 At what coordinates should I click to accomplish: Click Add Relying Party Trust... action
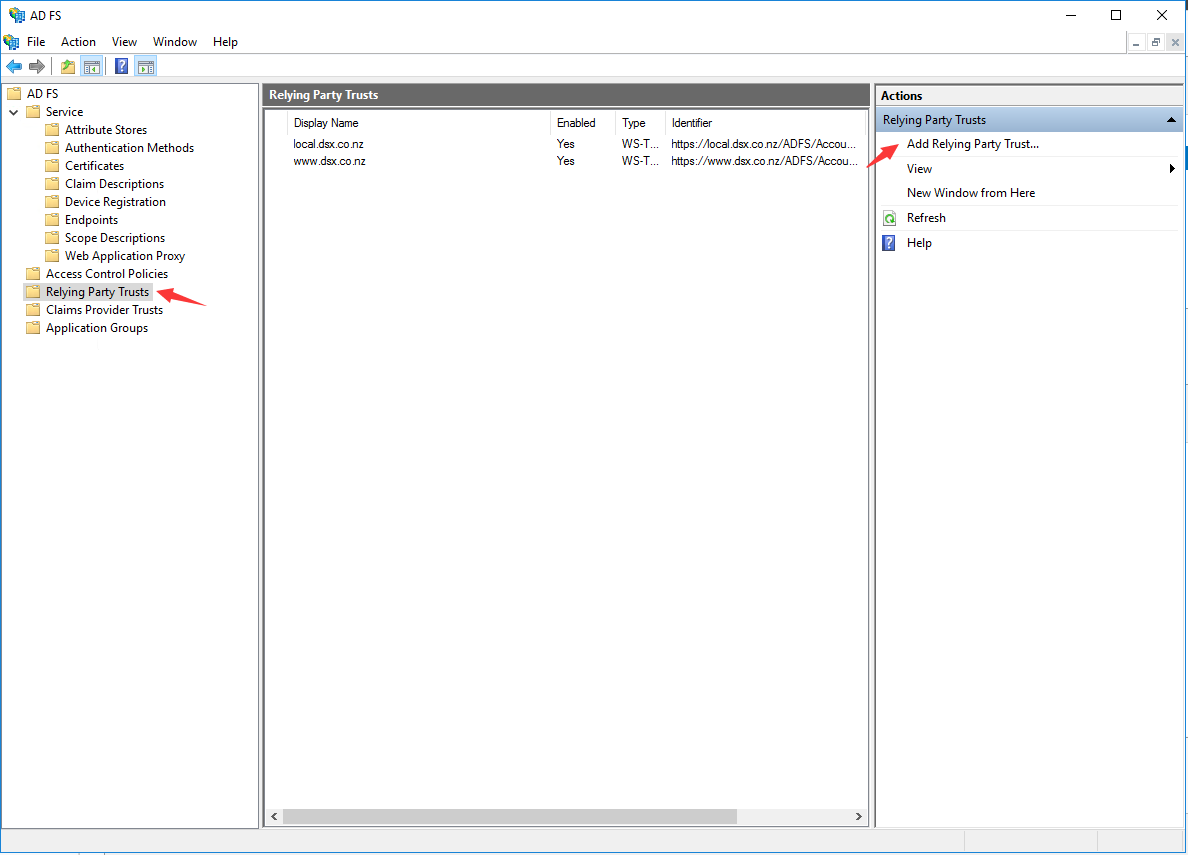pyautogui.click(x=972, y=144)
